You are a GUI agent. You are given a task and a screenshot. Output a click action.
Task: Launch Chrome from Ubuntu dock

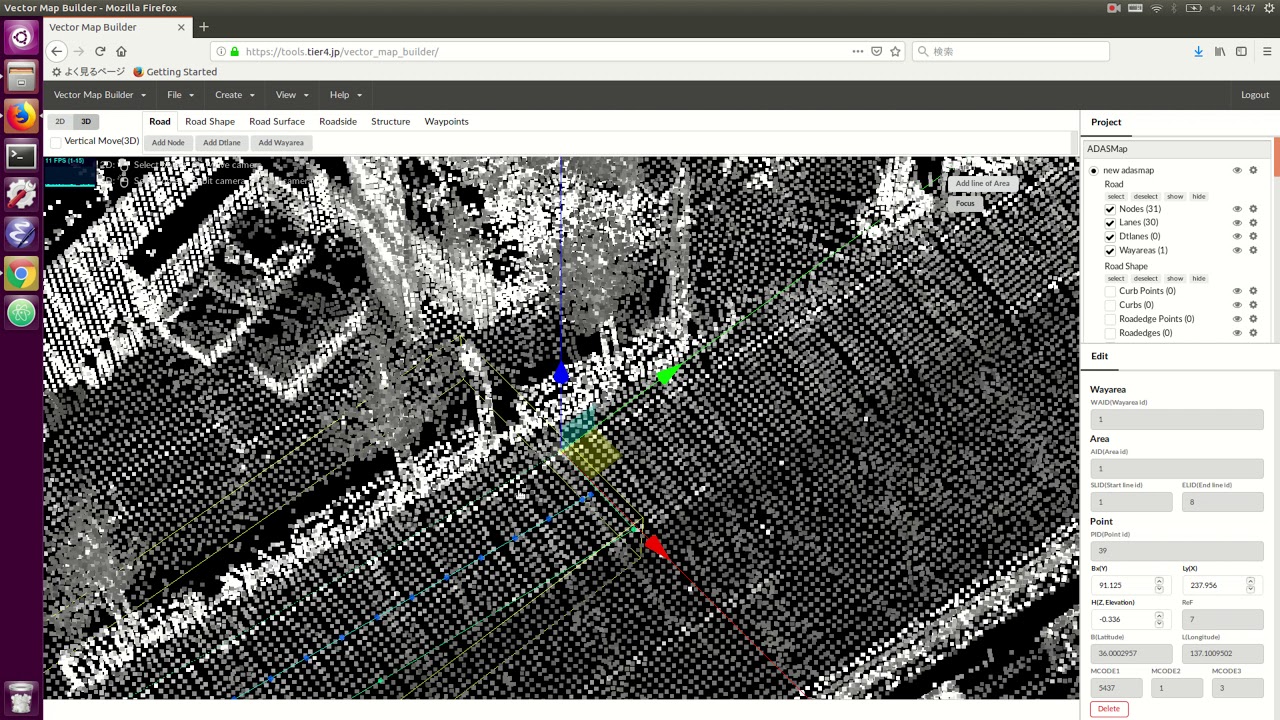(x=21, y=274)
